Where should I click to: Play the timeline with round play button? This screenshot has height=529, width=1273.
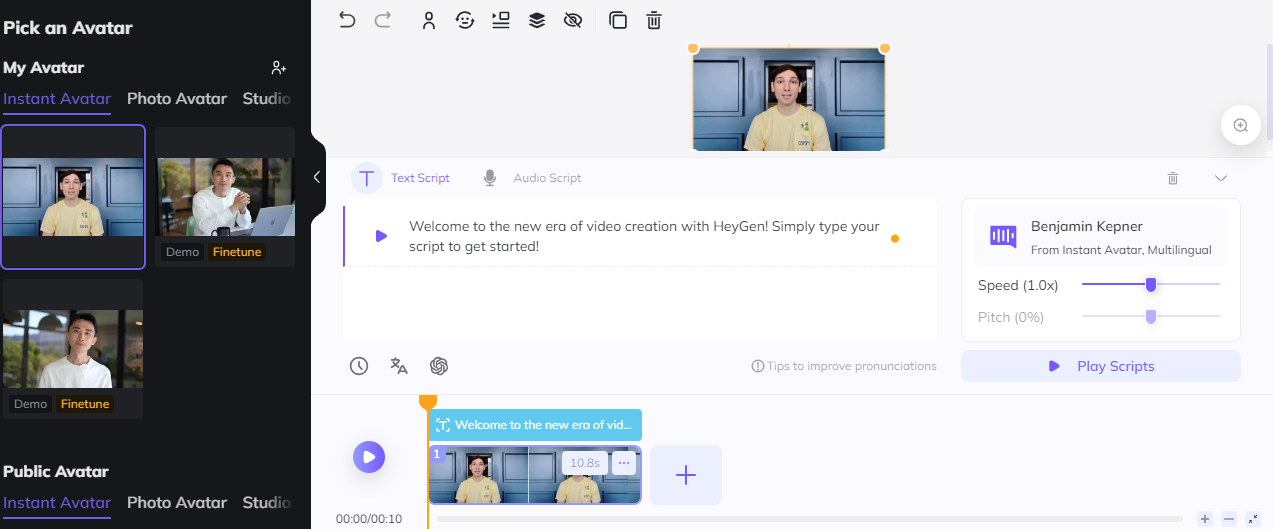369,457
